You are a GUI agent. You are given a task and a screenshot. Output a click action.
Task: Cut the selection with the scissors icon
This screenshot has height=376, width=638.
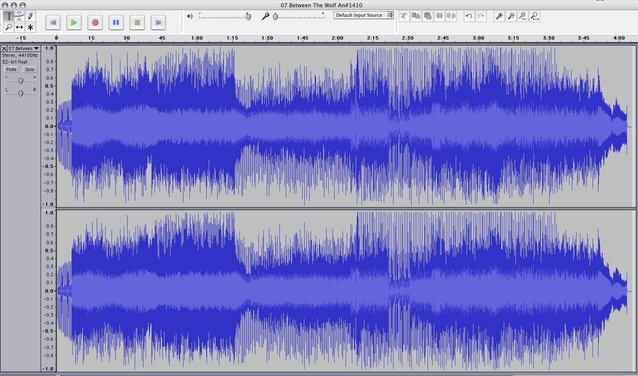pyautogui.click(x=404, y=16)
